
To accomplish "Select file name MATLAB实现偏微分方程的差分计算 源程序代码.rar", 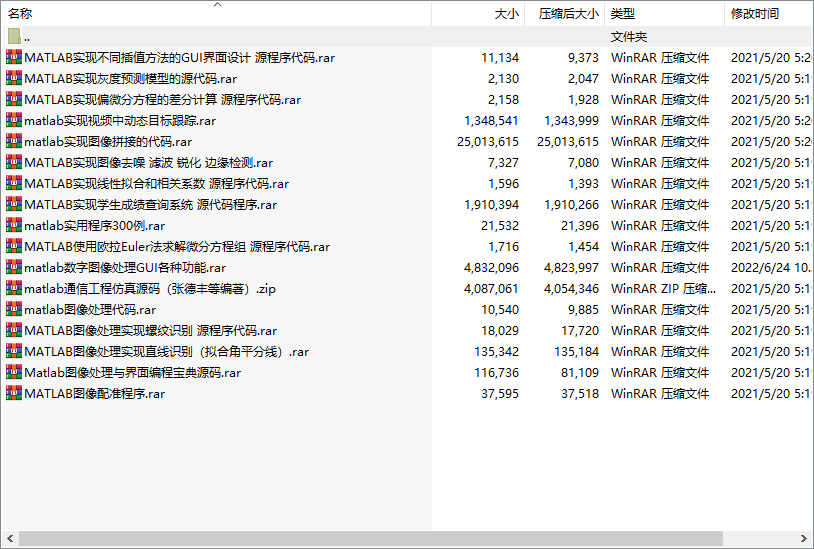I will coord(162,100).
